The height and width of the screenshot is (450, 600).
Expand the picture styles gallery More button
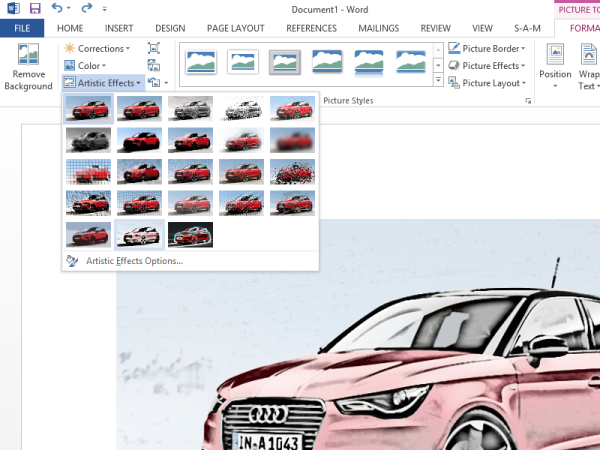point(438,80)
